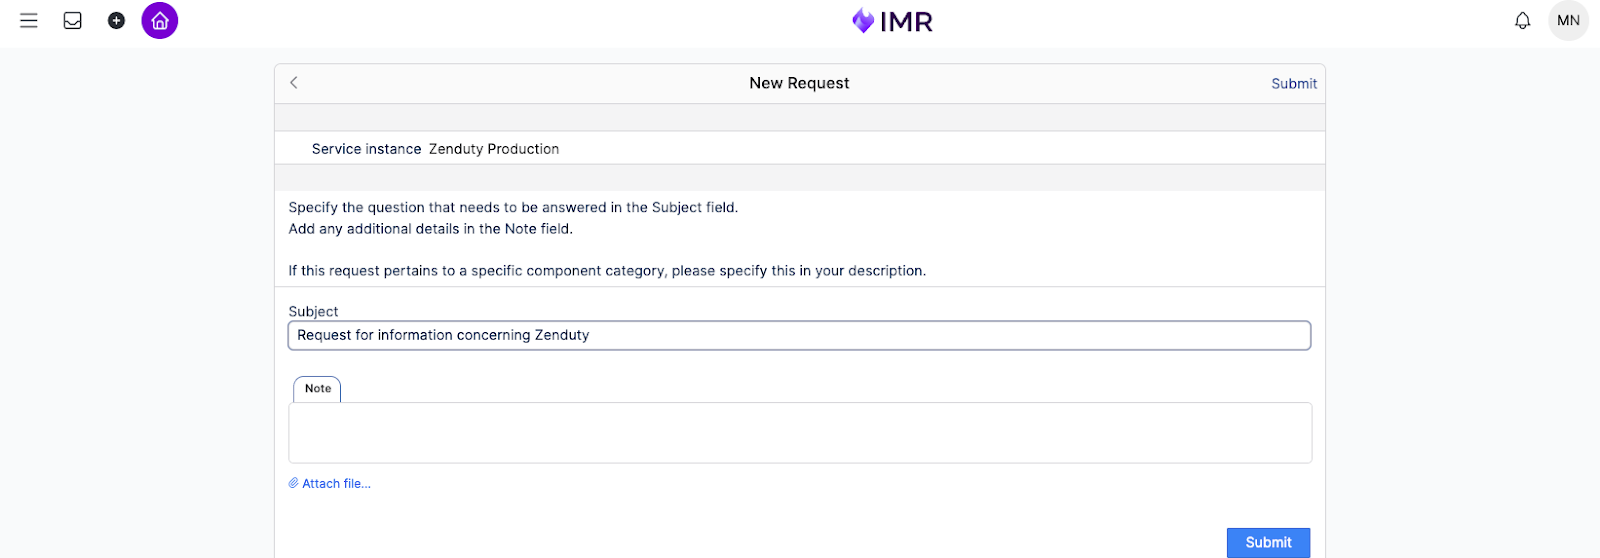Click the component category instruction text
Screen dimensions: 1600x558
tap(607, 271)
